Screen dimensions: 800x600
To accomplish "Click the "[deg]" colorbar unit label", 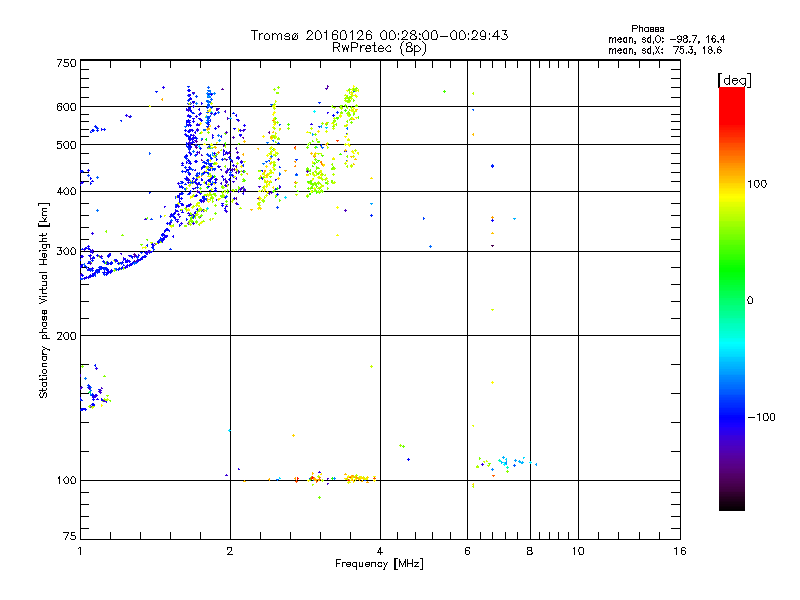I will (733, 79).
